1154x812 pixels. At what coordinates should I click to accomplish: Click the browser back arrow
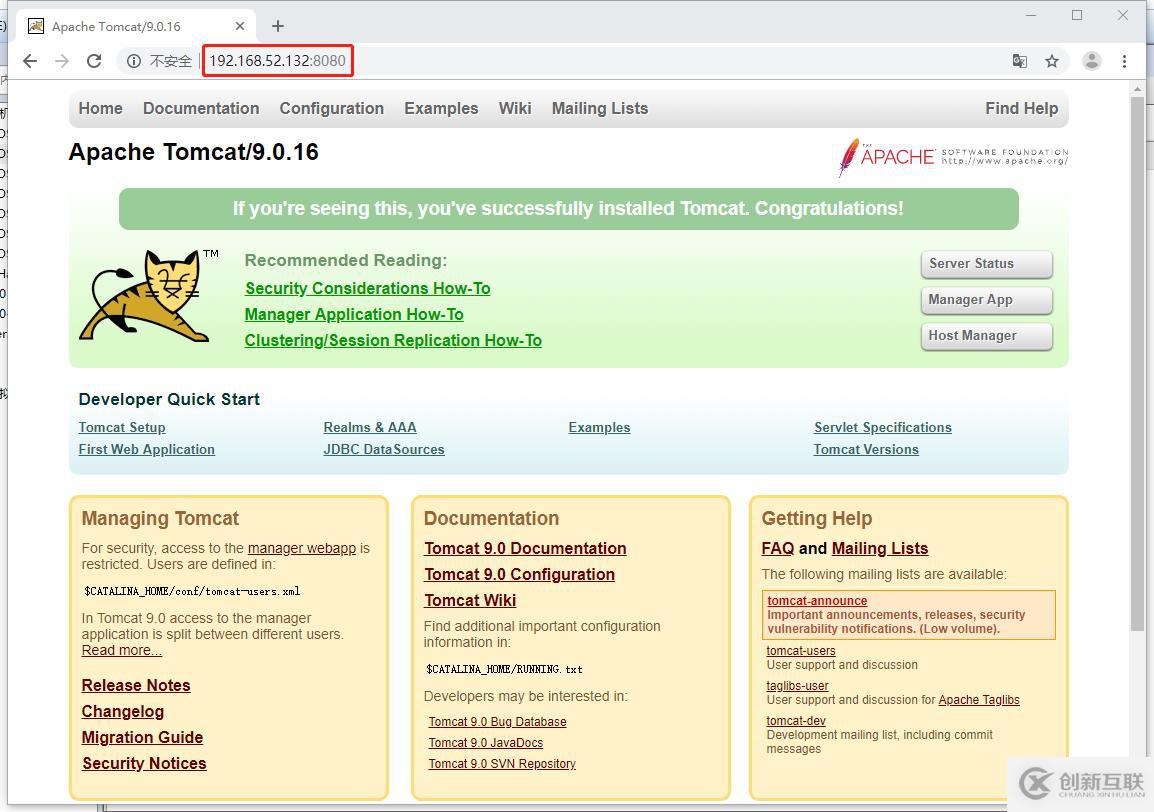[x=30, y=61]
